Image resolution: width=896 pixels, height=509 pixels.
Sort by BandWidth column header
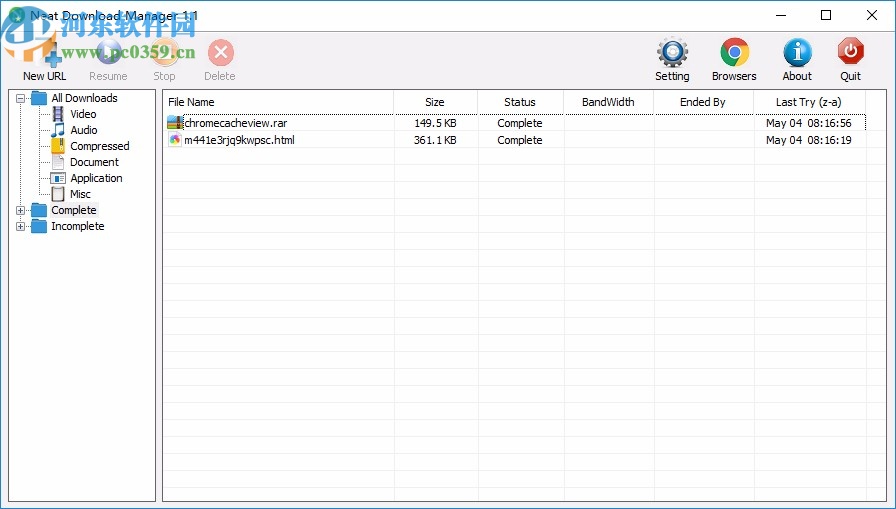[609, 102]
